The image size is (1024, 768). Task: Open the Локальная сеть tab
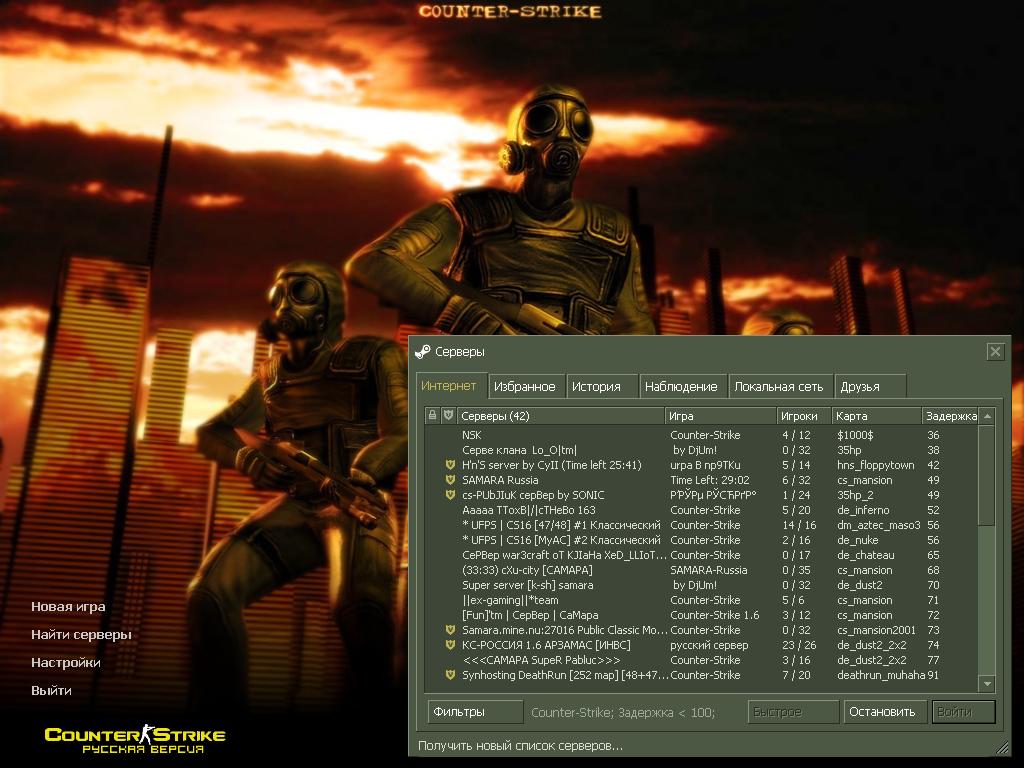(779, 387)
